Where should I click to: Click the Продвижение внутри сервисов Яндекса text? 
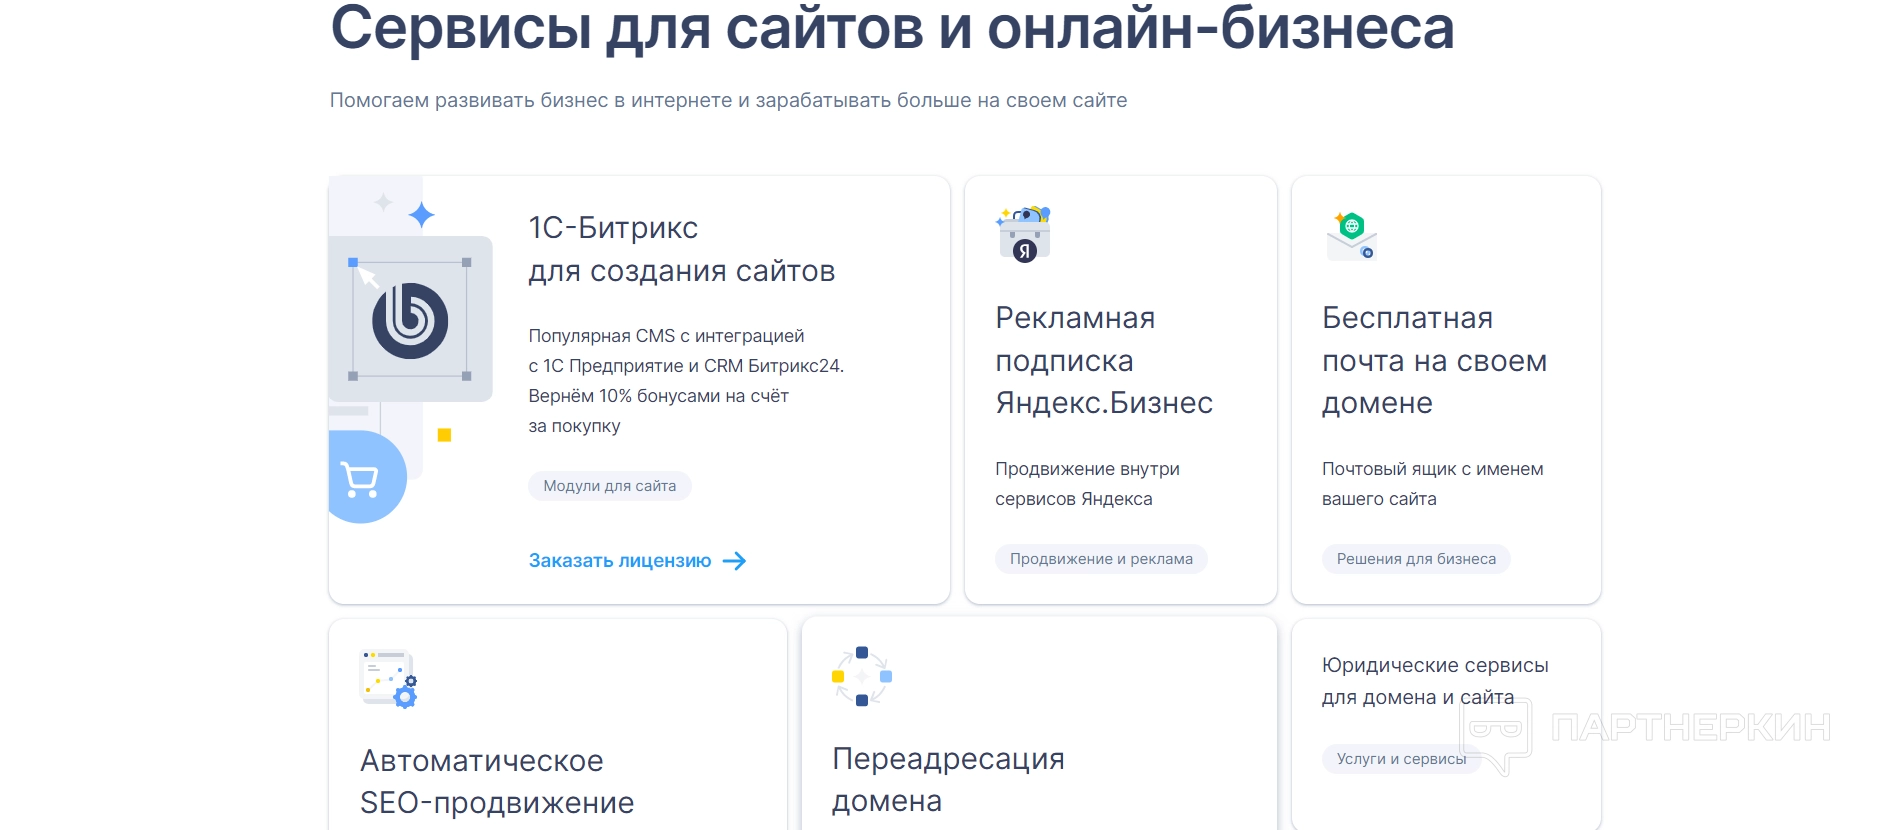(1087, 484)
